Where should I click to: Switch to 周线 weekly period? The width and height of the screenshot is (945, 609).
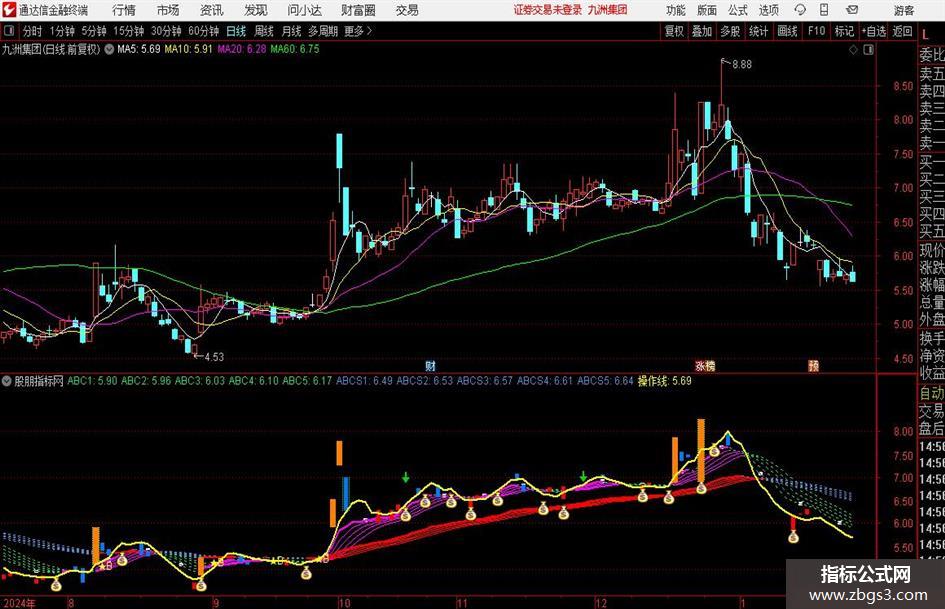click(263, 31)
